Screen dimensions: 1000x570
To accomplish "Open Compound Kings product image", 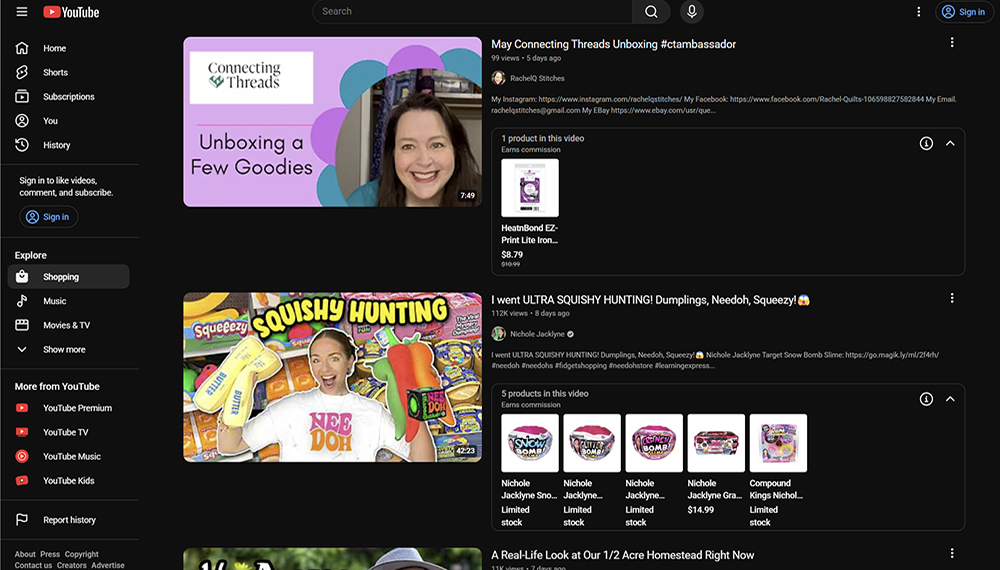I will pos(778,443).
